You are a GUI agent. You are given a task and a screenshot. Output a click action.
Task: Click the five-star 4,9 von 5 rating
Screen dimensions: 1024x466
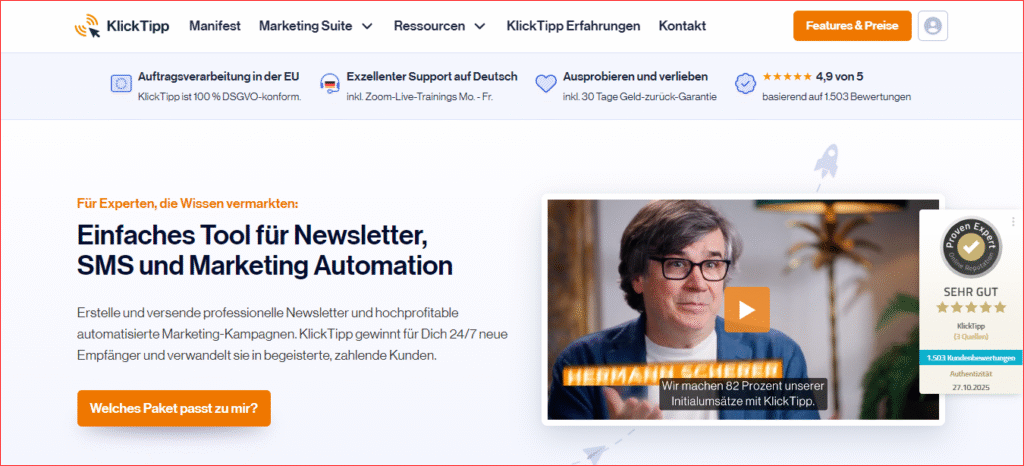pyautogui.click(x=812, y=76)
